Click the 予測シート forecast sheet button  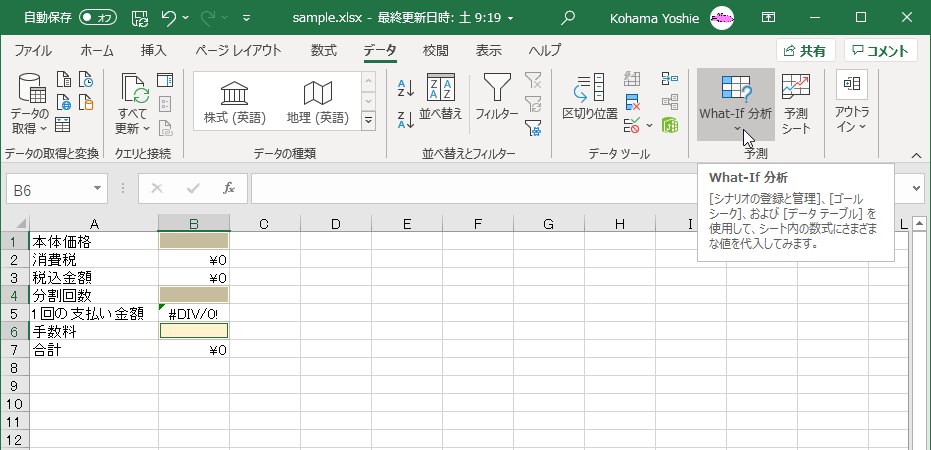(796, 104)
